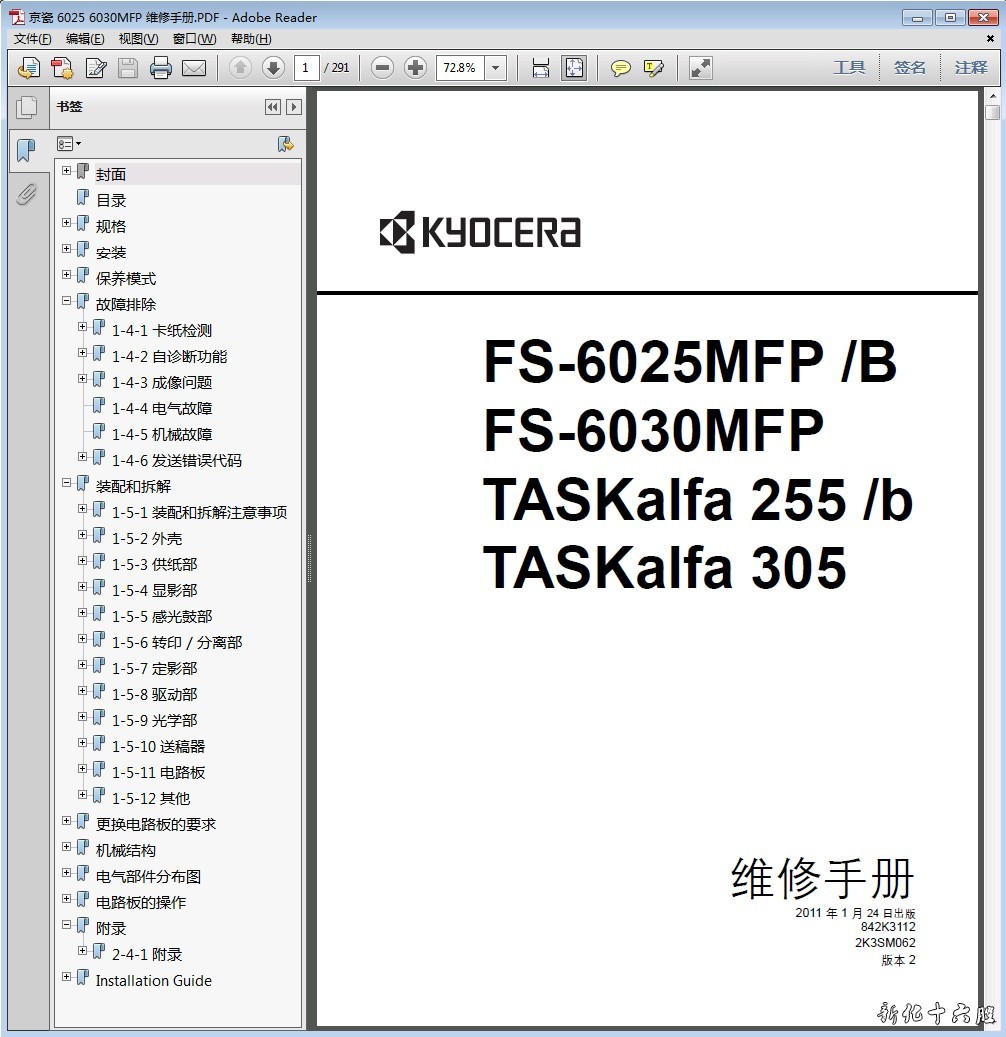This screenshot has width=1006, height=1037.
Task: Open the zoom percentage dropdown
Action: (x=496, y=68)
